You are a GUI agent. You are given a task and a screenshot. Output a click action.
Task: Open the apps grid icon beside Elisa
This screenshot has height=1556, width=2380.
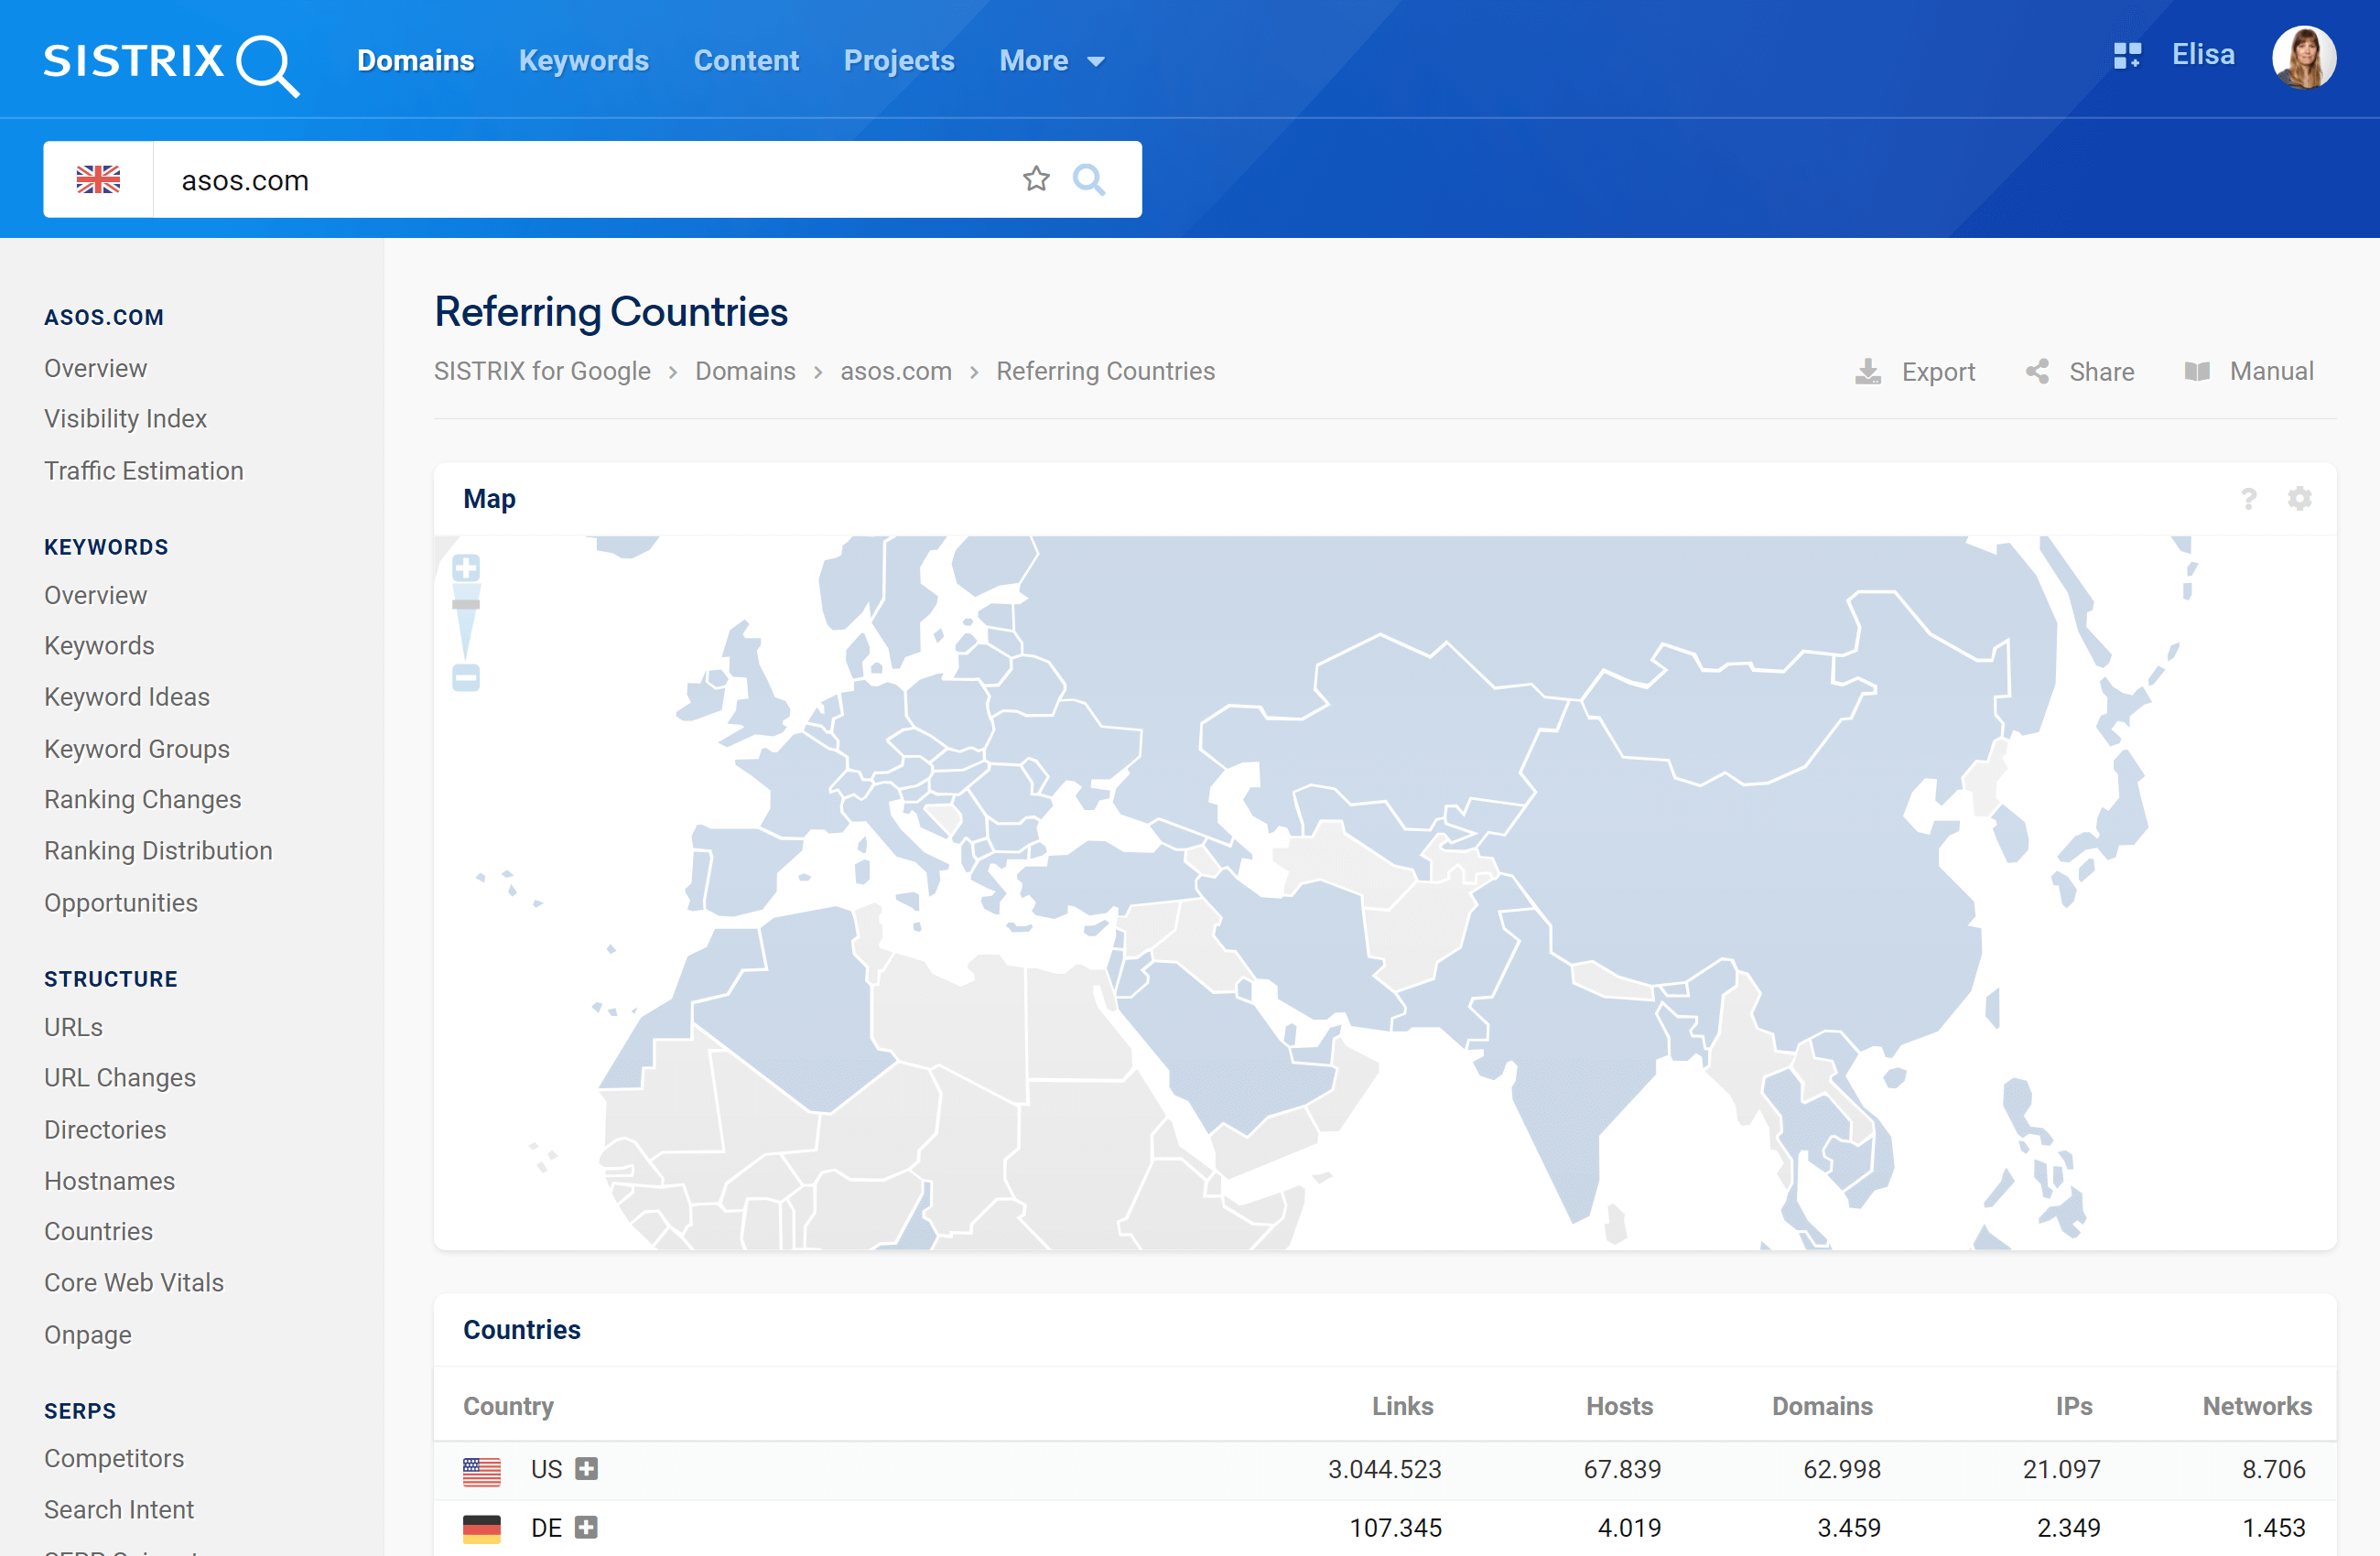2127,55
